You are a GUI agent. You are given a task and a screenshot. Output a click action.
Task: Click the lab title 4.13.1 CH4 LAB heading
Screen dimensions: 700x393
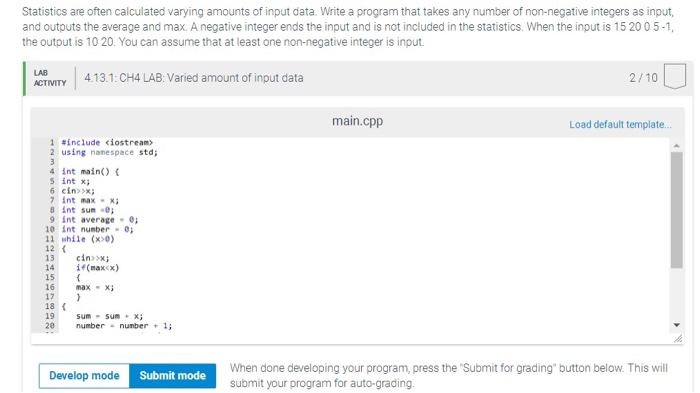coord(194,78)
